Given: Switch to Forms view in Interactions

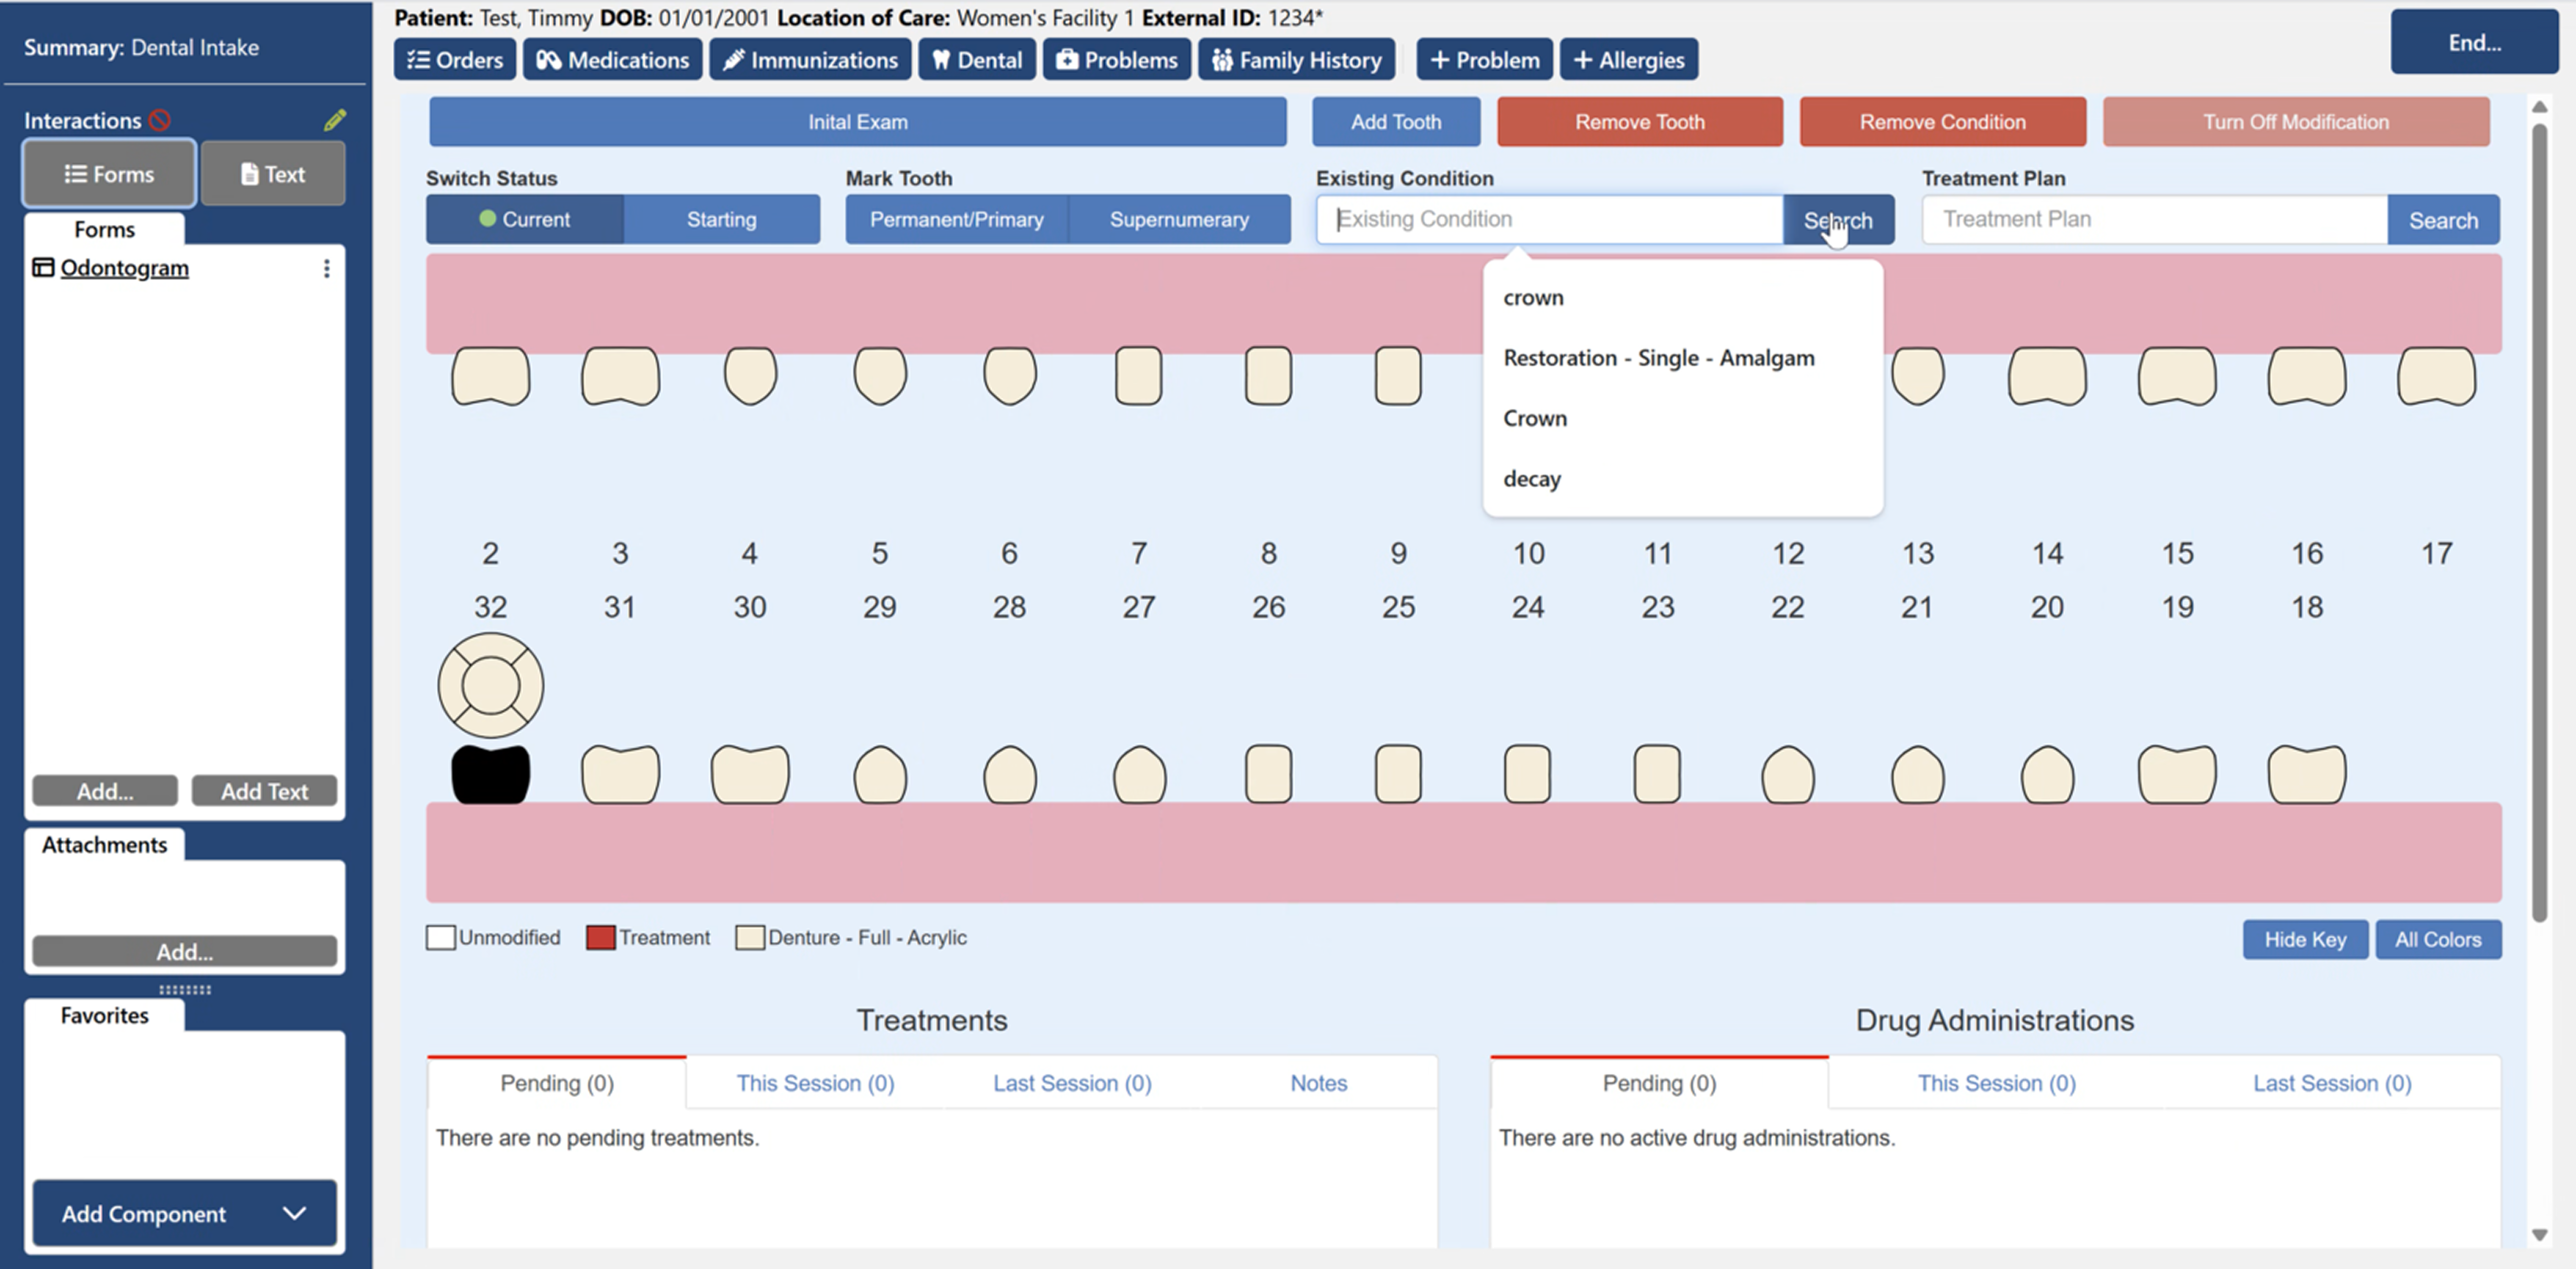Looking at the screenshot, I should click(x=109, y=174).
